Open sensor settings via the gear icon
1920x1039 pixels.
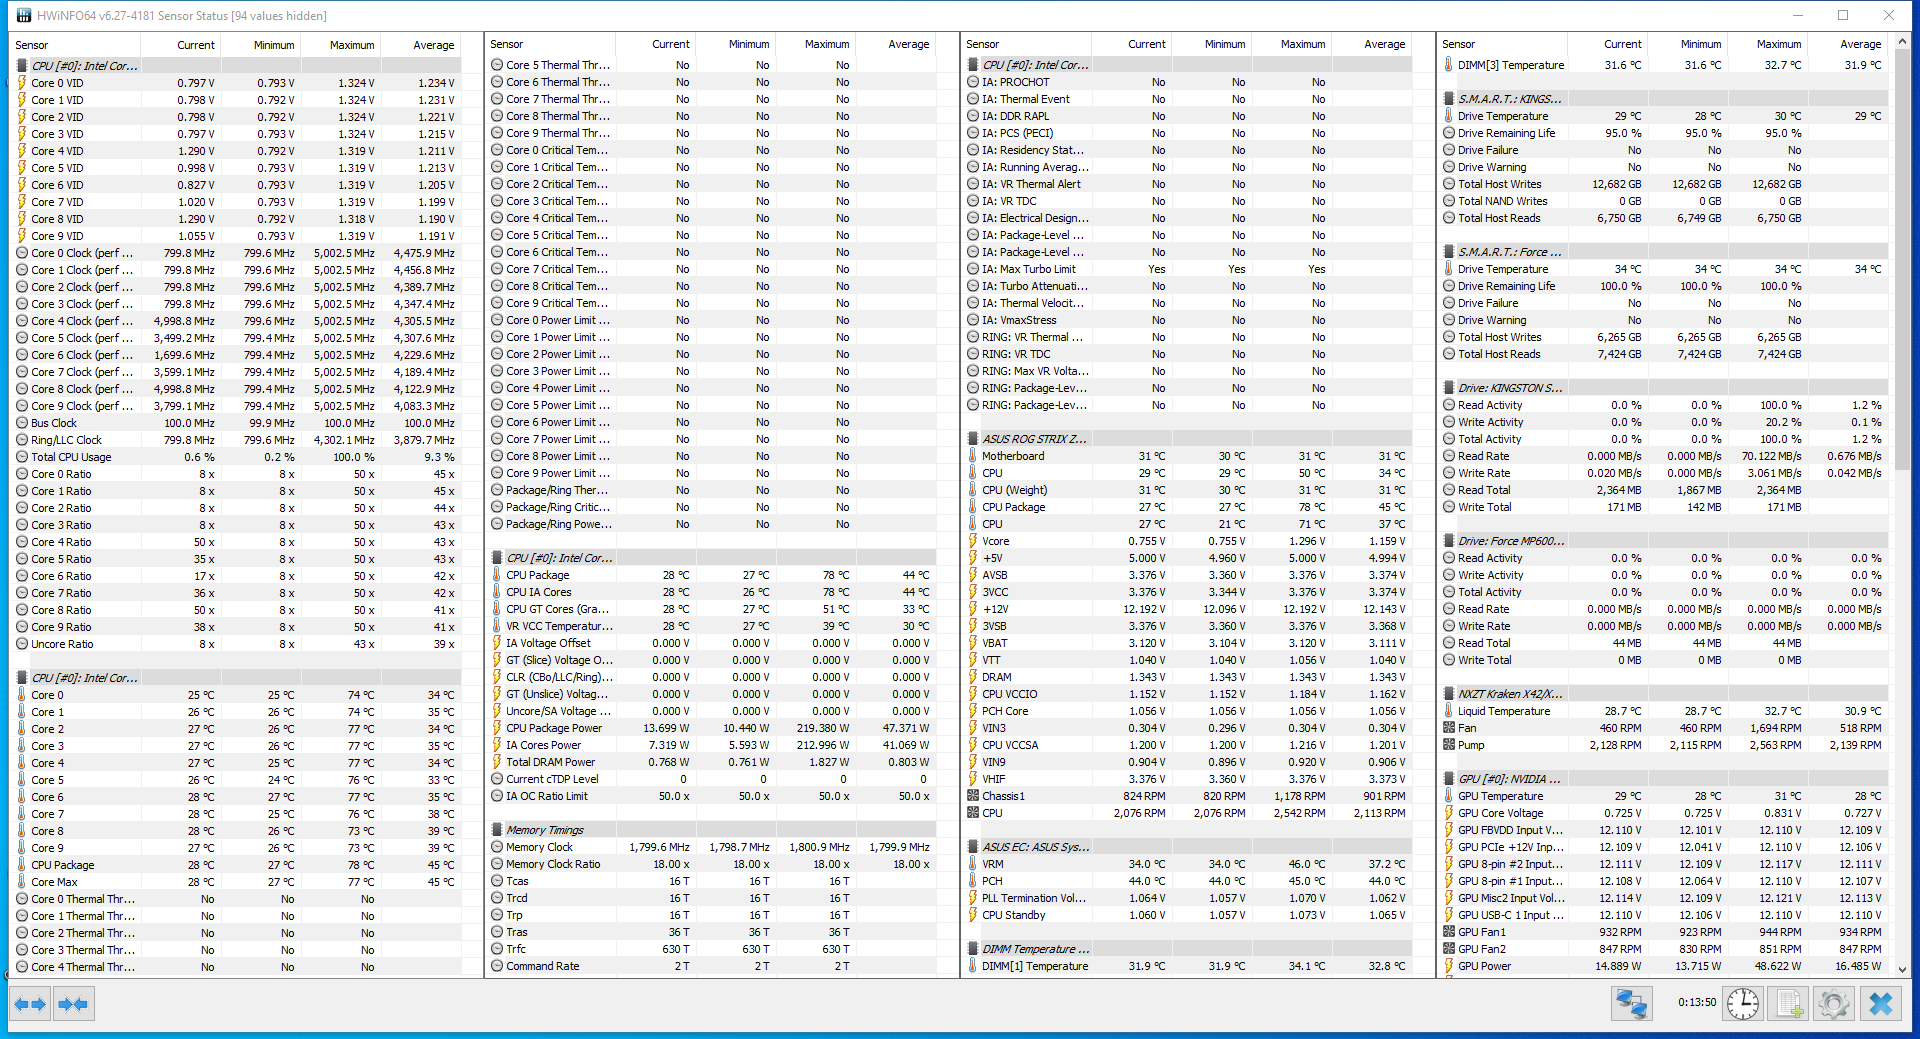[1835, 1003]
